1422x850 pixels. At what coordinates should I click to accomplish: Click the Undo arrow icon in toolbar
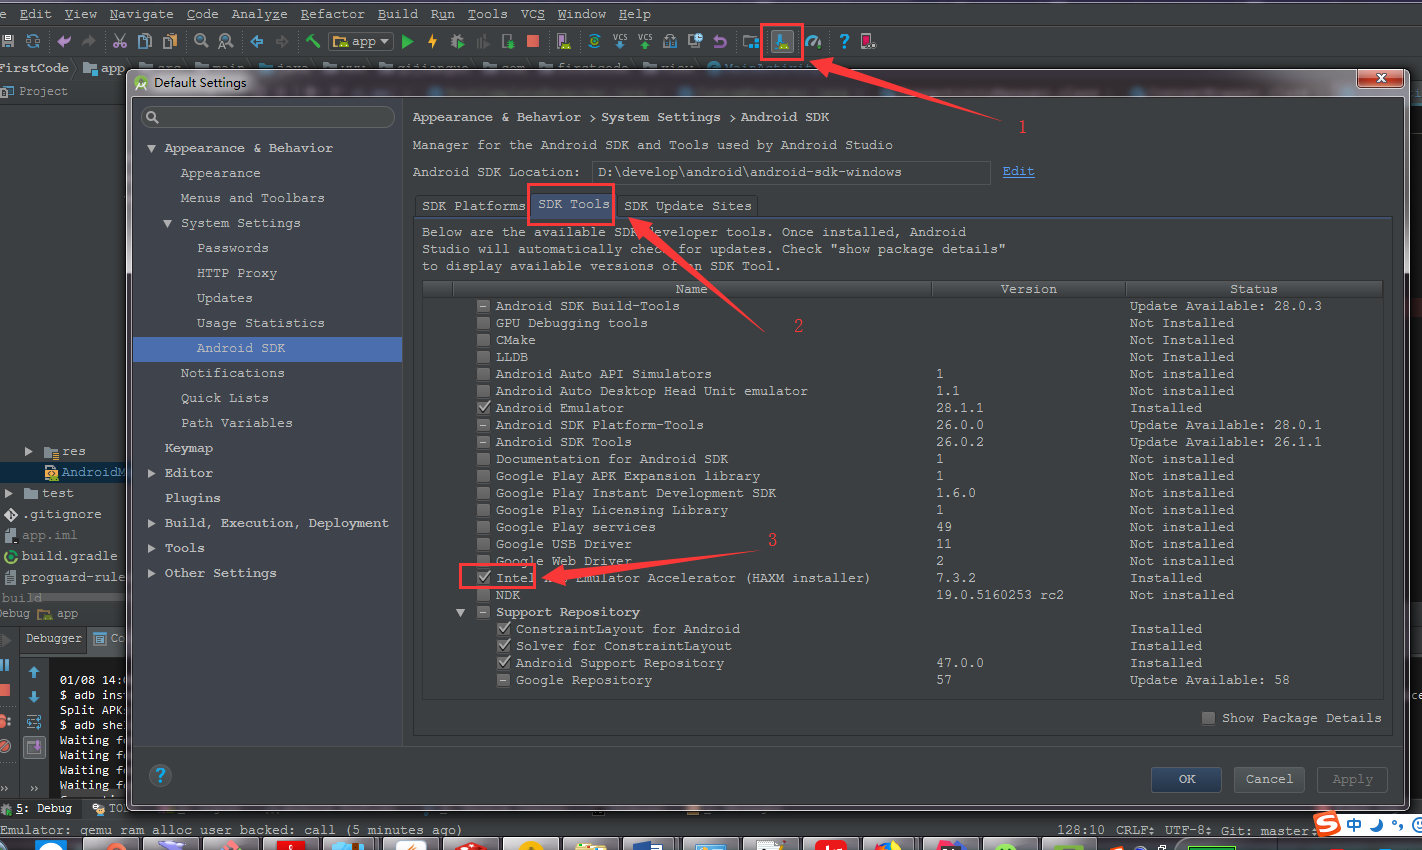pos(64,41)
